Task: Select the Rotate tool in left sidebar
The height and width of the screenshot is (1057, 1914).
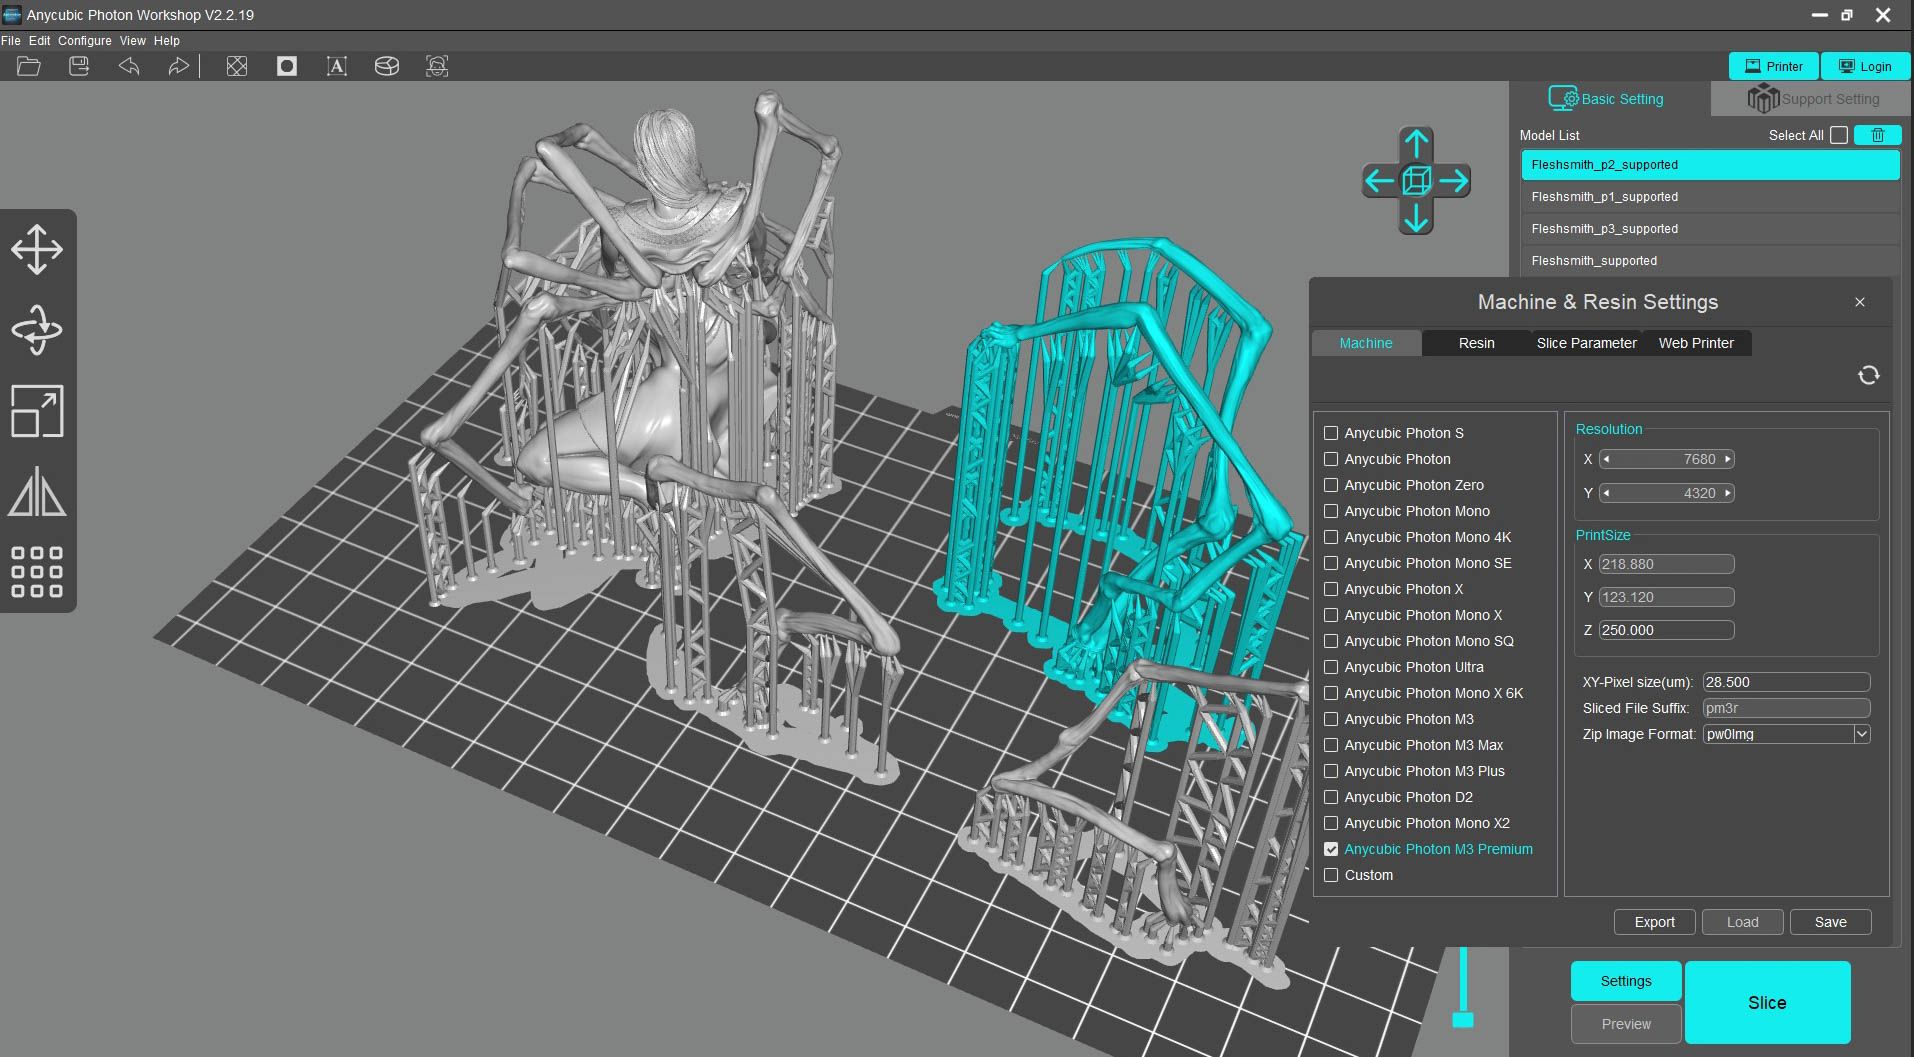Action: pos(37,330)
